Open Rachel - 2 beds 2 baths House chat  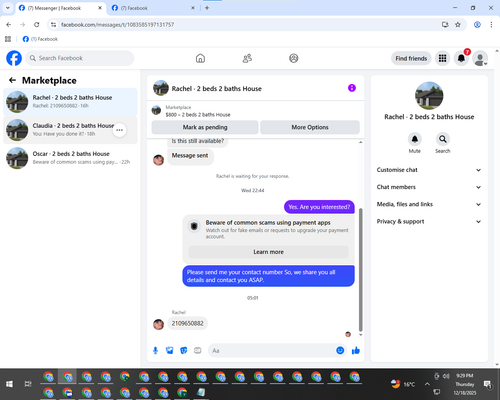(70, 102)
